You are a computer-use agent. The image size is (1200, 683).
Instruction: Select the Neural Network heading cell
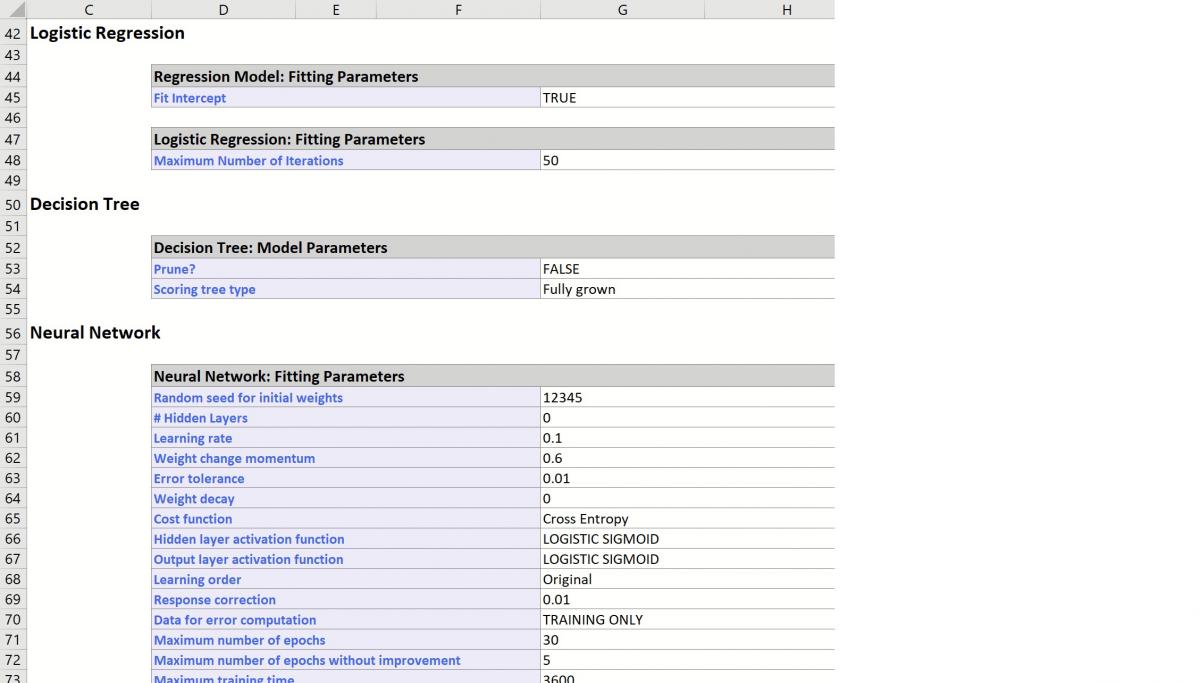(x=95, y=333)
